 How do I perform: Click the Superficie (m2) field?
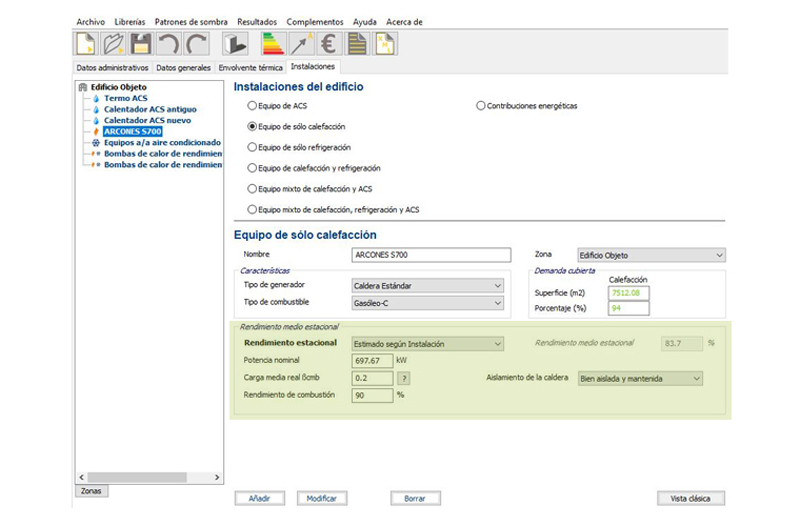coord(629,293)
